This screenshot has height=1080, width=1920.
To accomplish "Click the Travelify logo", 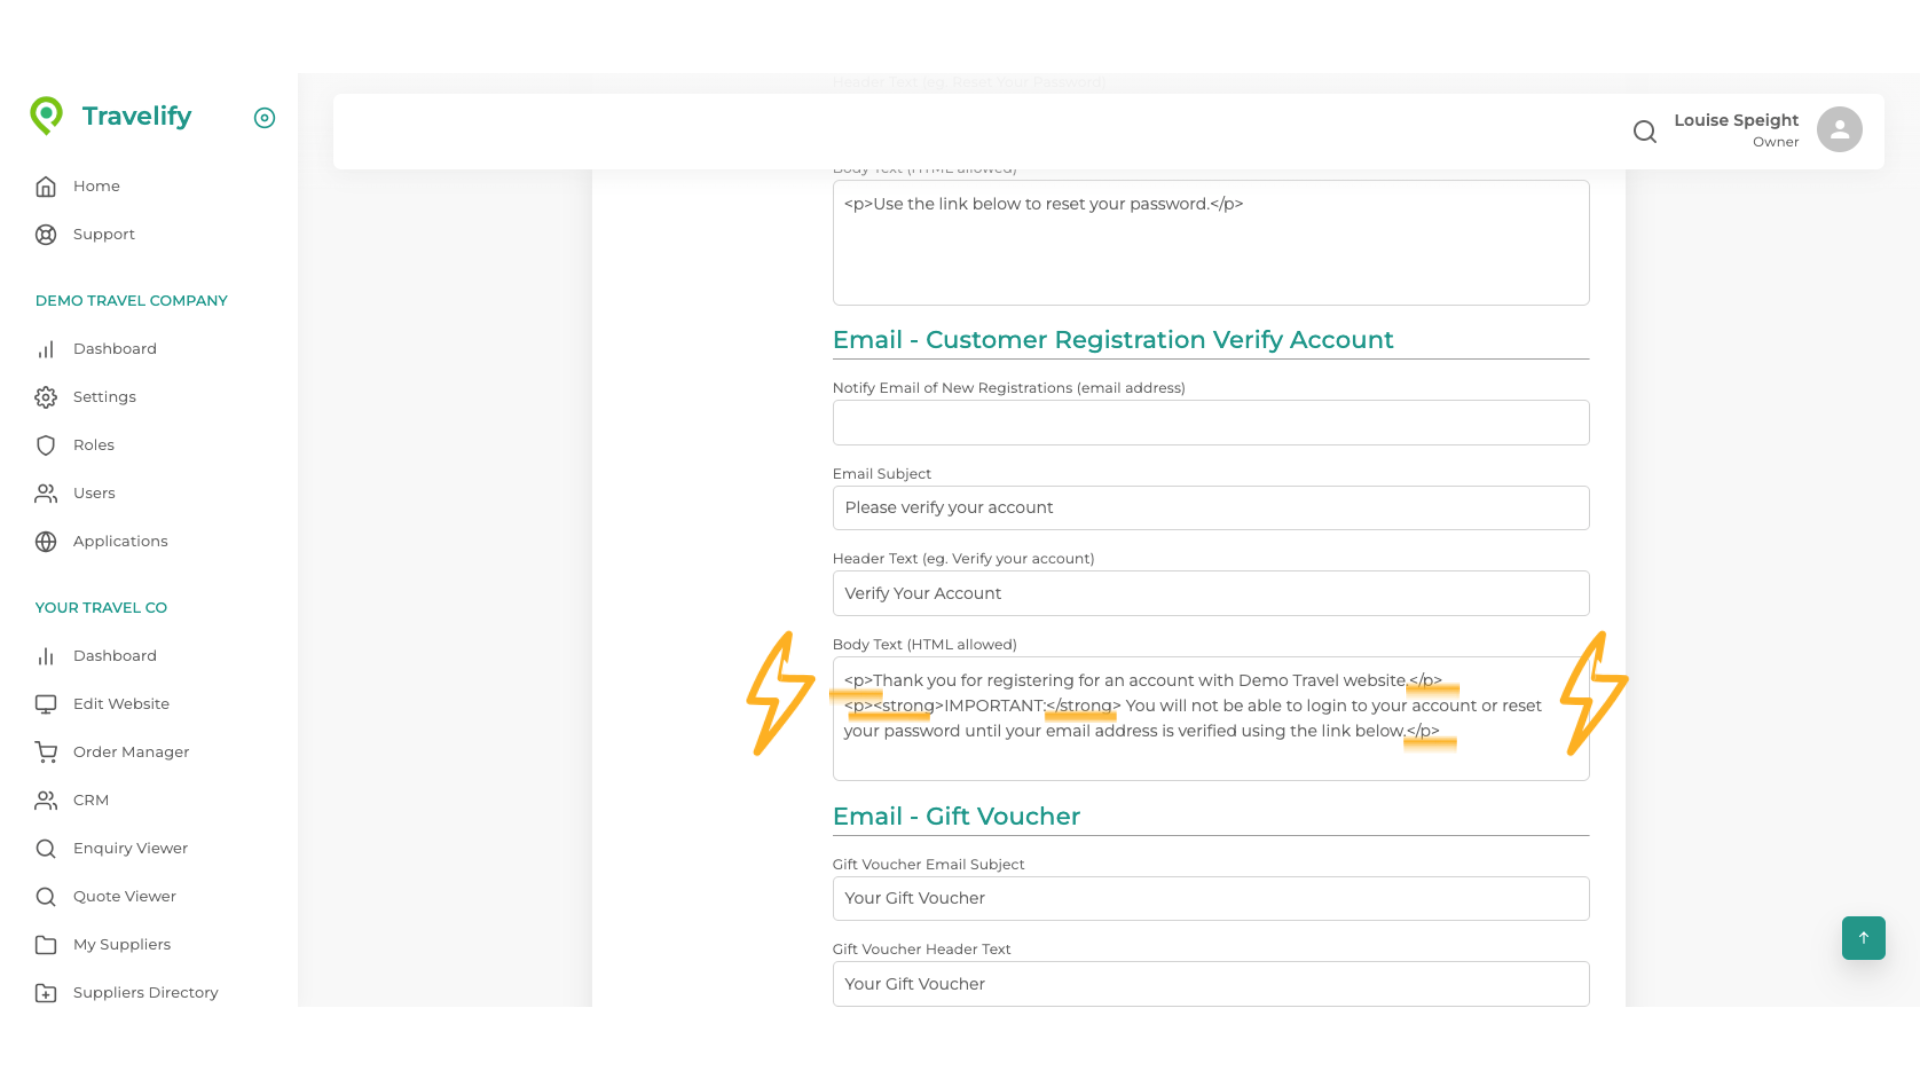I will coord(111,116).
